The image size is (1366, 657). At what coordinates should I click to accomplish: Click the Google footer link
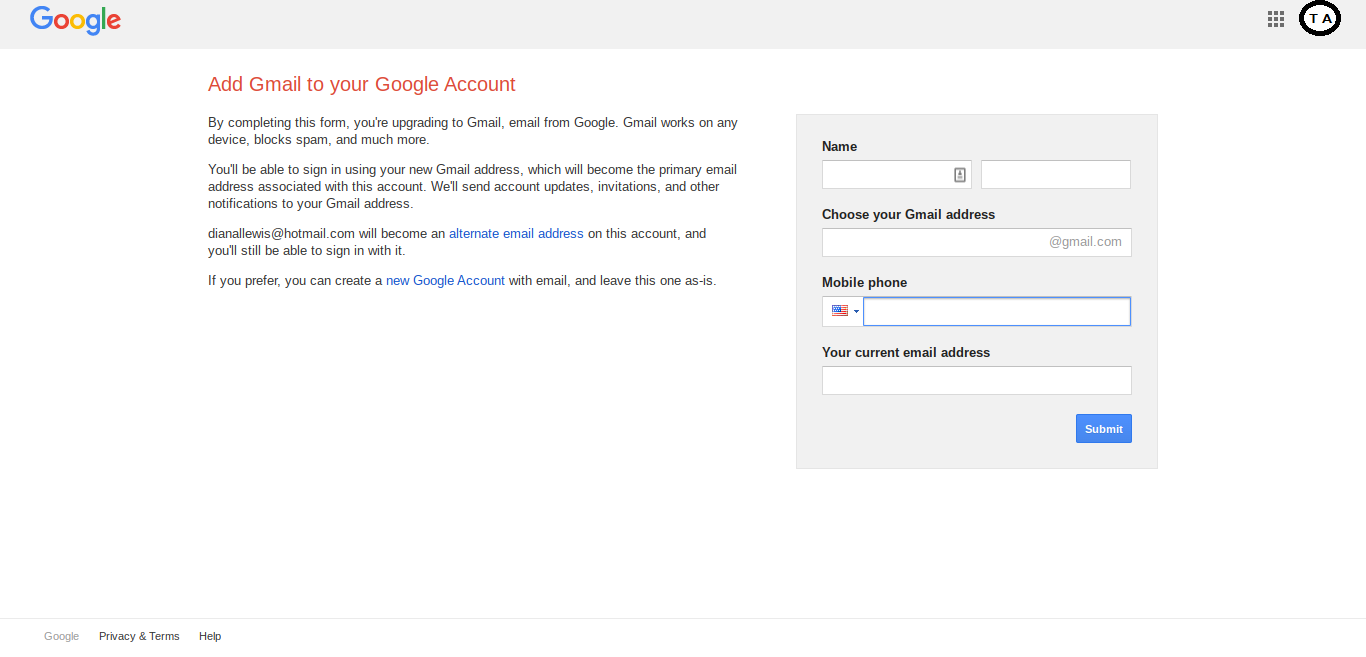click(61, 636)
